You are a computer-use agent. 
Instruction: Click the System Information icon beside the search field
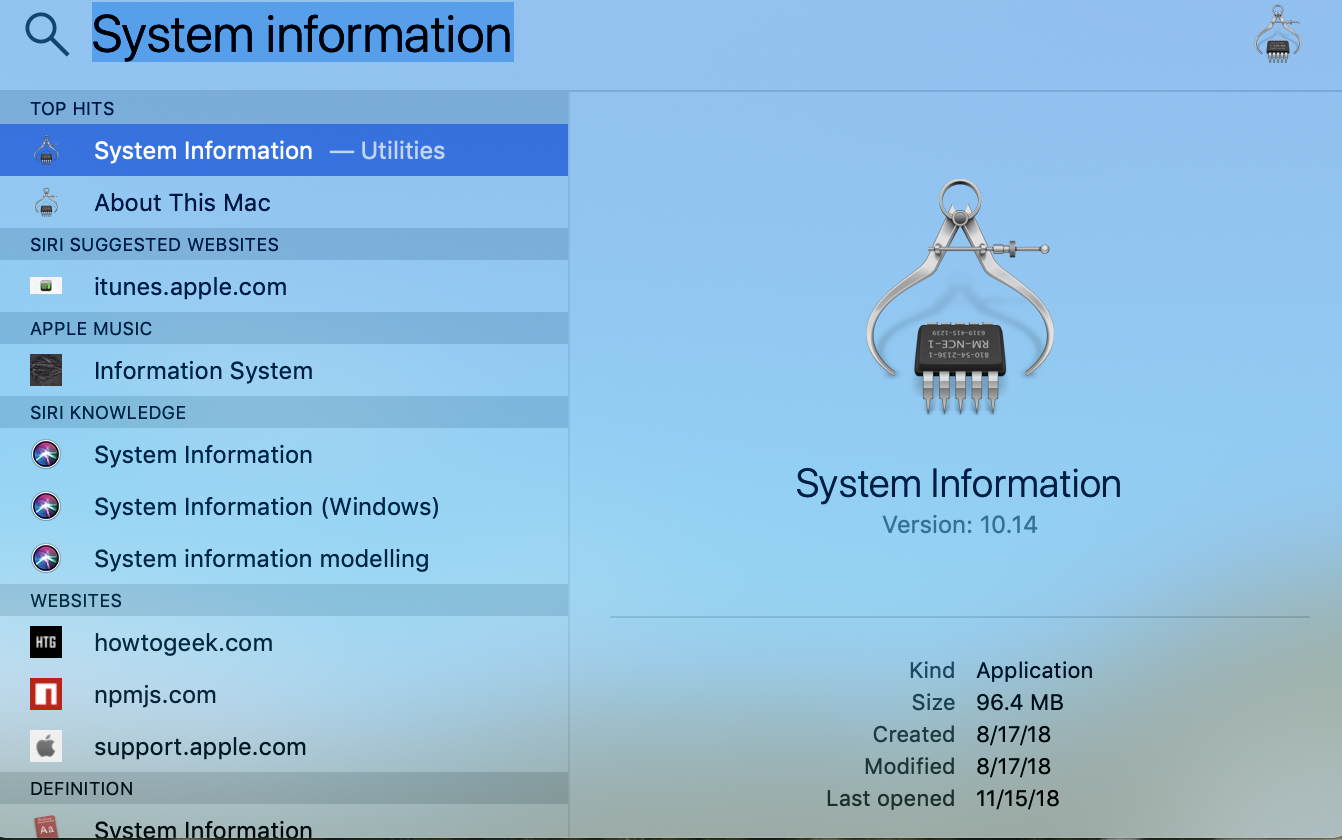(1277, 35)
